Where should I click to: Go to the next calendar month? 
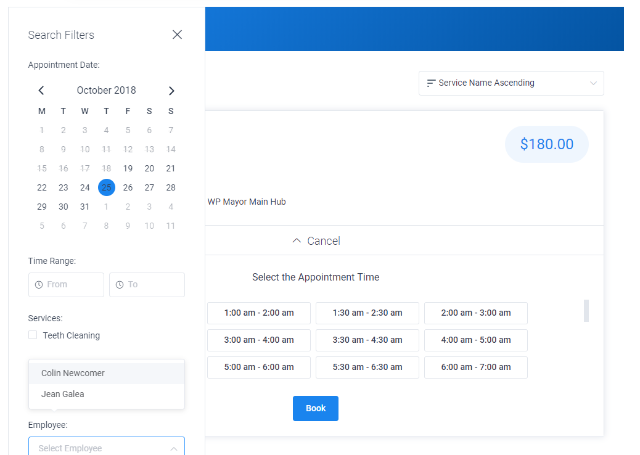pyautogui.click(x=171, y=91)
